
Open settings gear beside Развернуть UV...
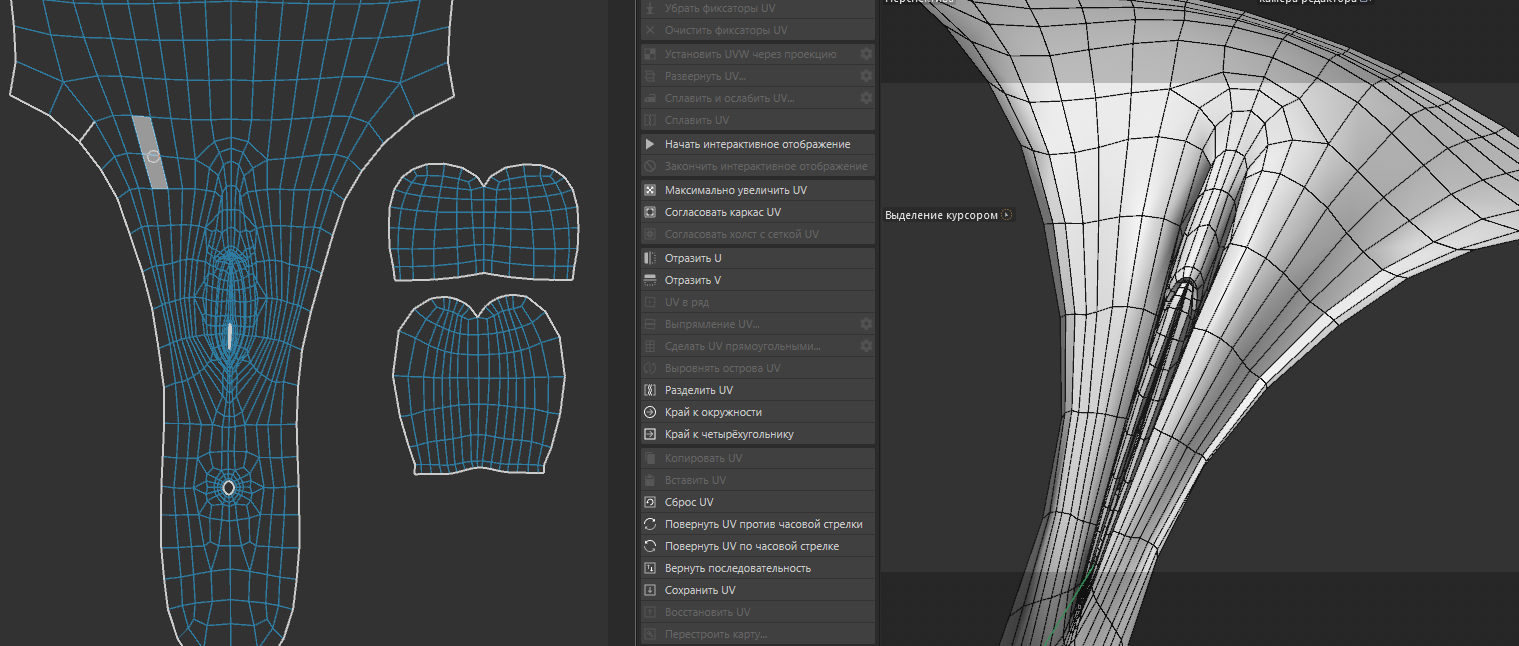pyautogui.click(x=866, y=76)
